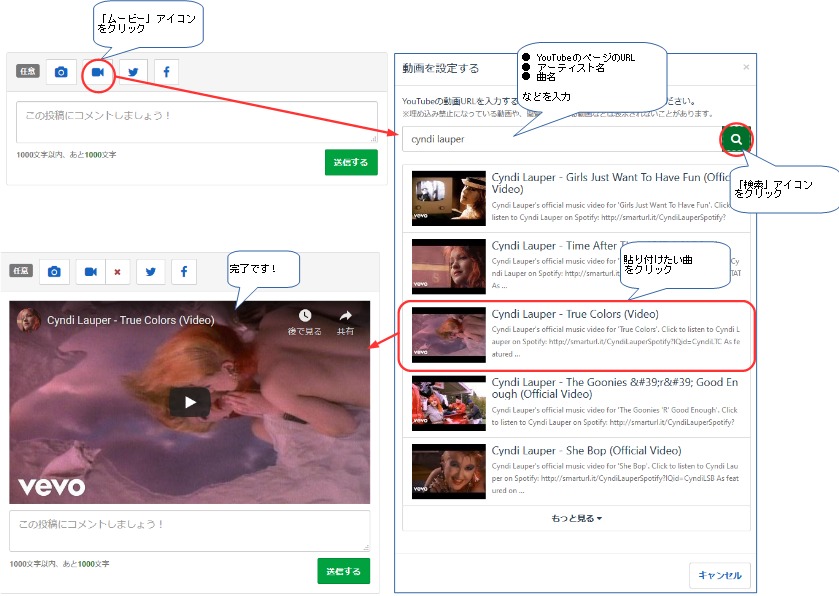This screenshot has width=839, height=596.
Task: Click the movie camera icon in upper form
Action: [97, 72]
